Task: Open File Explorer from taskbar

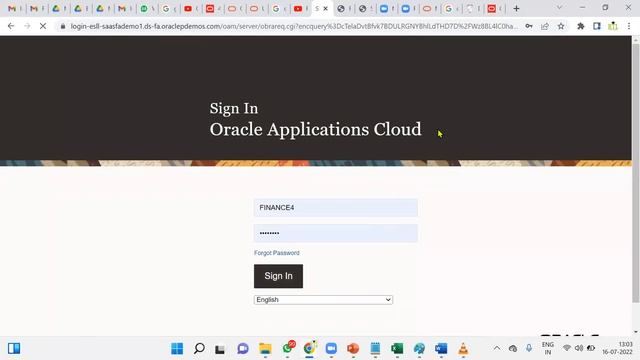Action: 265,349
